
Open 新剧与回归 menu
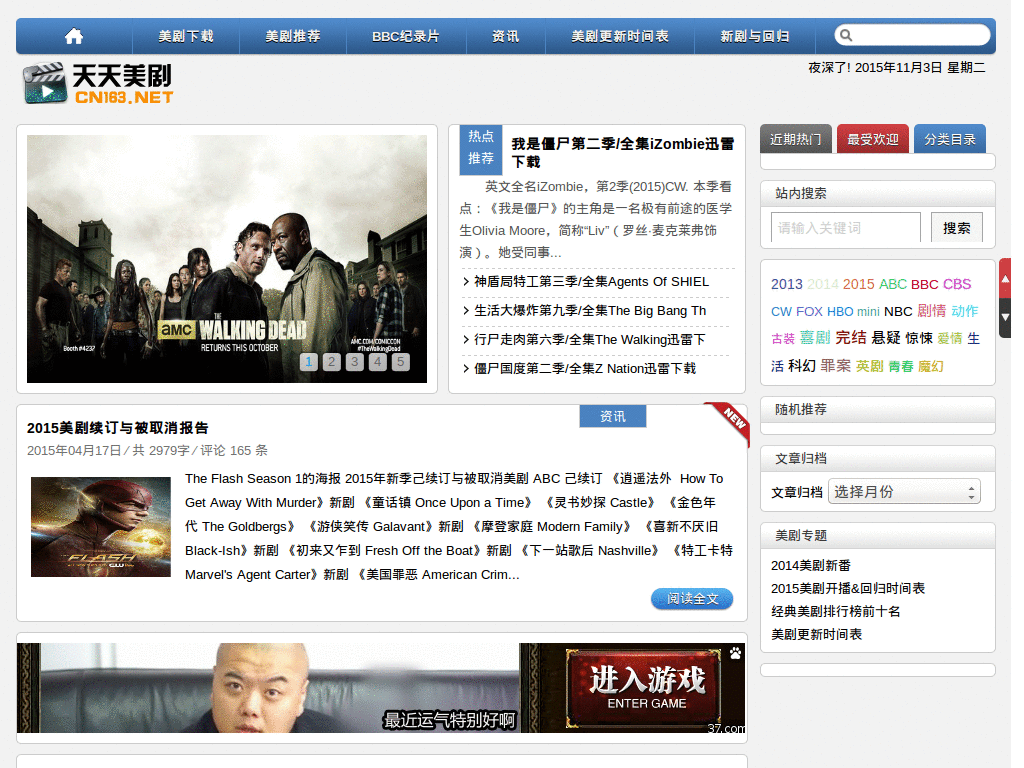tap(754, 37)
